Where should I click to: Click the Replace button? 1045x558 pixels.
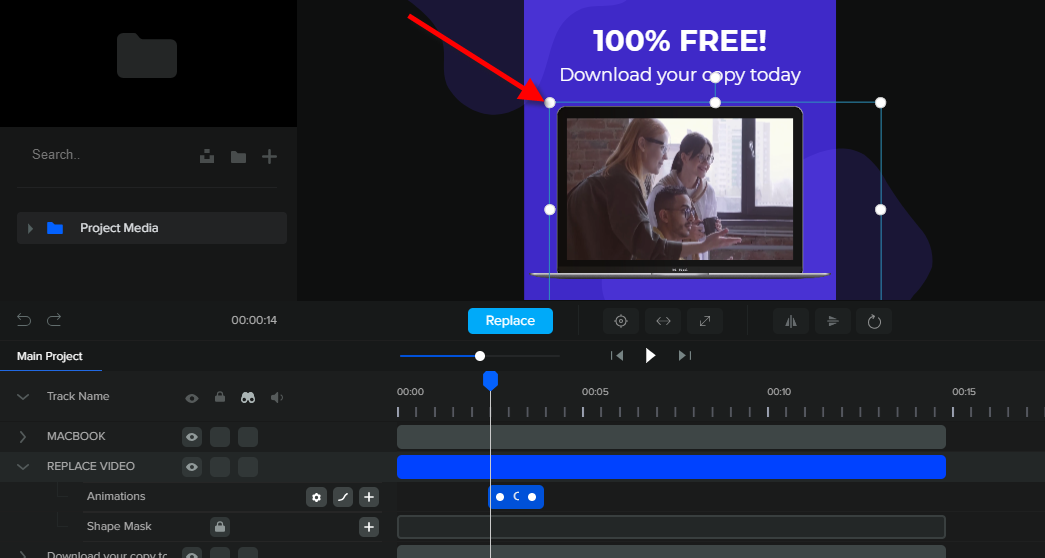511,321
